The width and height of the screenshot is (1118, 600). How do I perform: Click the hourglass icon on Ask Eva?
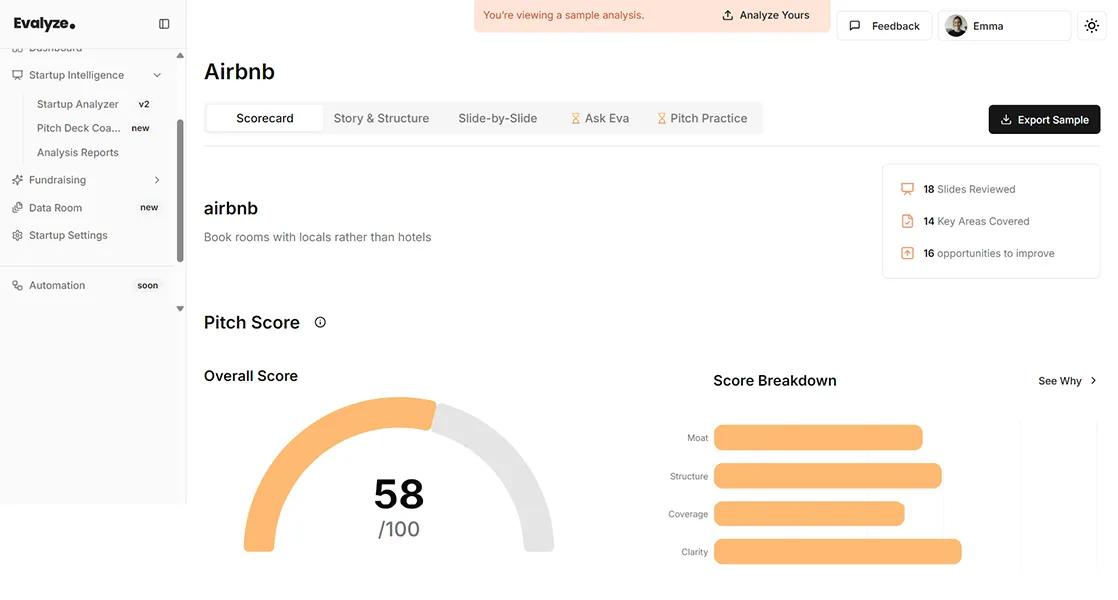tap(575, 118)
